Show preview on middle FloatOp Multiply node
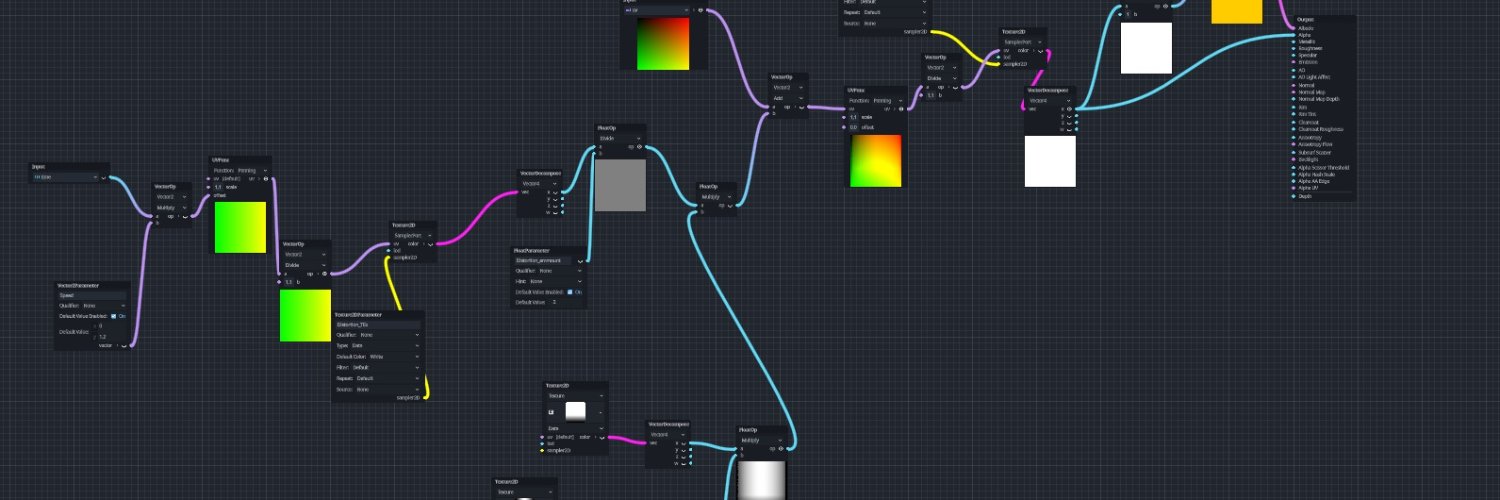Image resolution: width=1500 pixels, height=500 pixels. tap(730, 205)
